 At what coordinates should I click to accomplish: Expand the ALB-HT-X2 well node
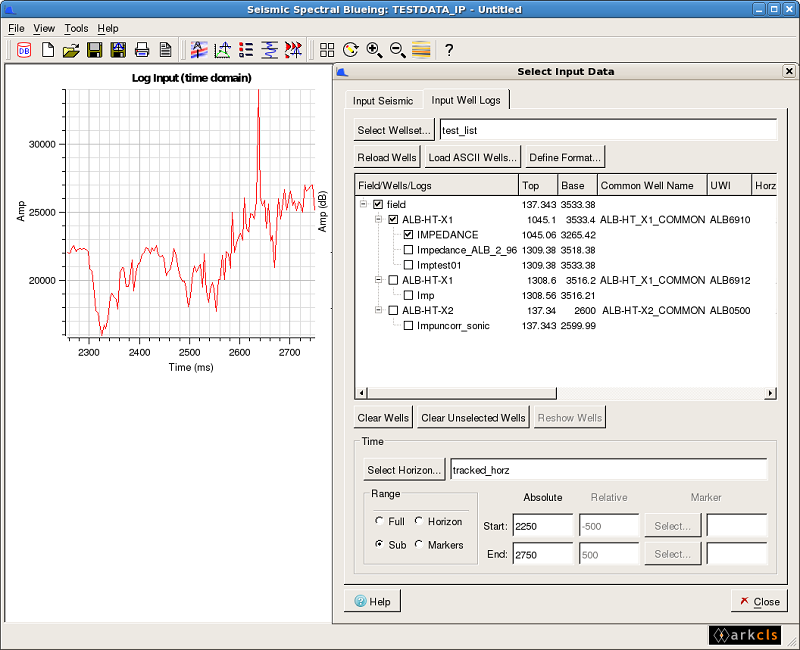(377, 310)
